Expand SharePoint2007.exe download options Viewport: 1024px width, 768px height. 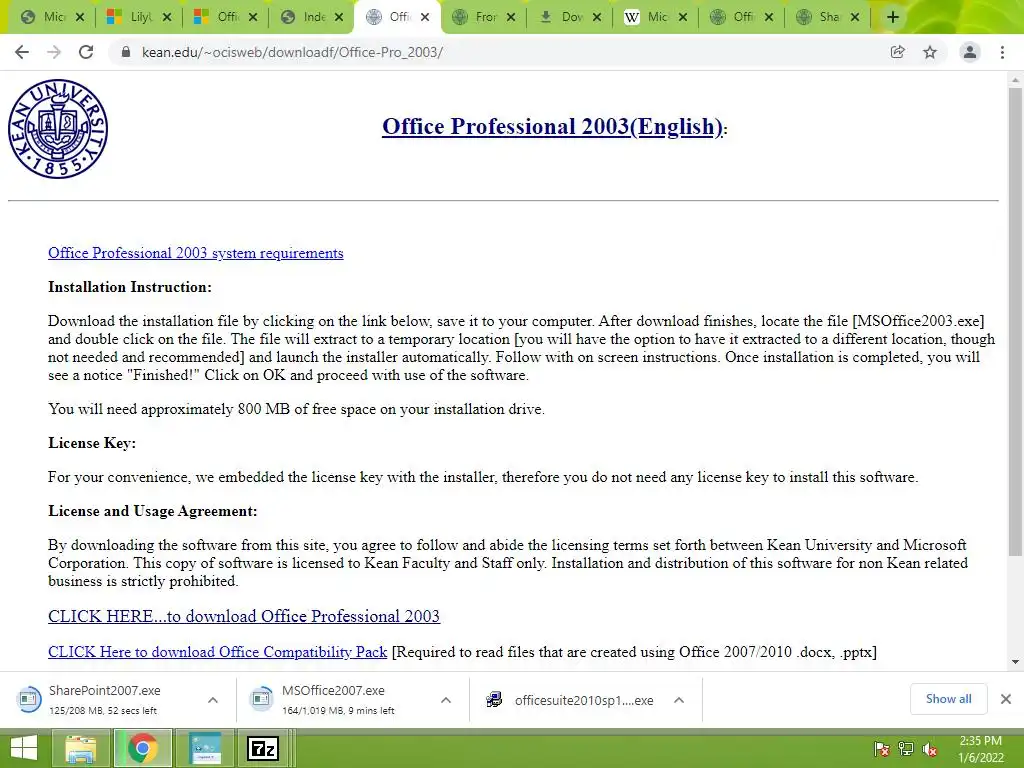point(213,699)
